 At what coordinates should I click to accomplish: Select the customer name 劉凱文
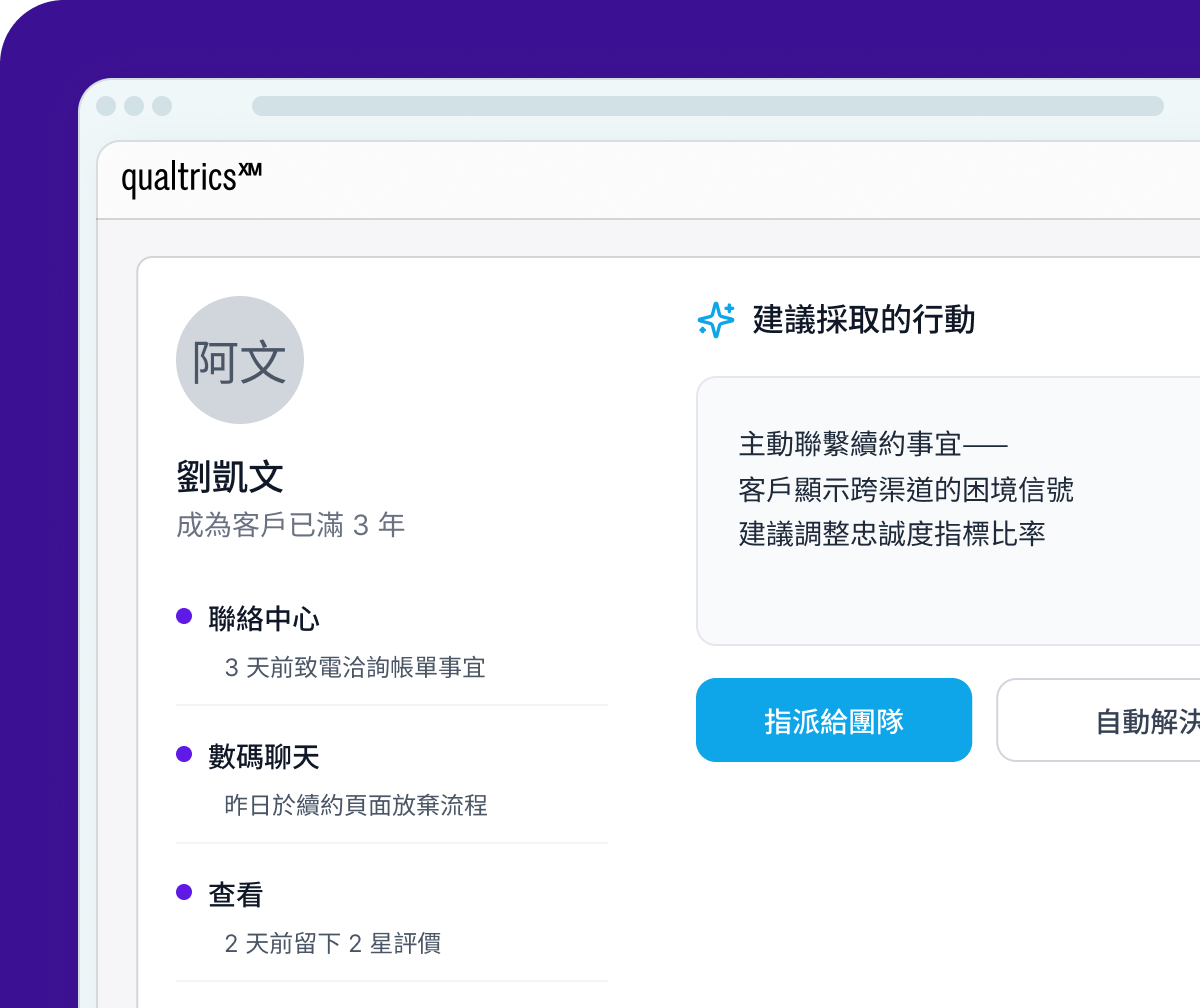click(x=230, y=477)
